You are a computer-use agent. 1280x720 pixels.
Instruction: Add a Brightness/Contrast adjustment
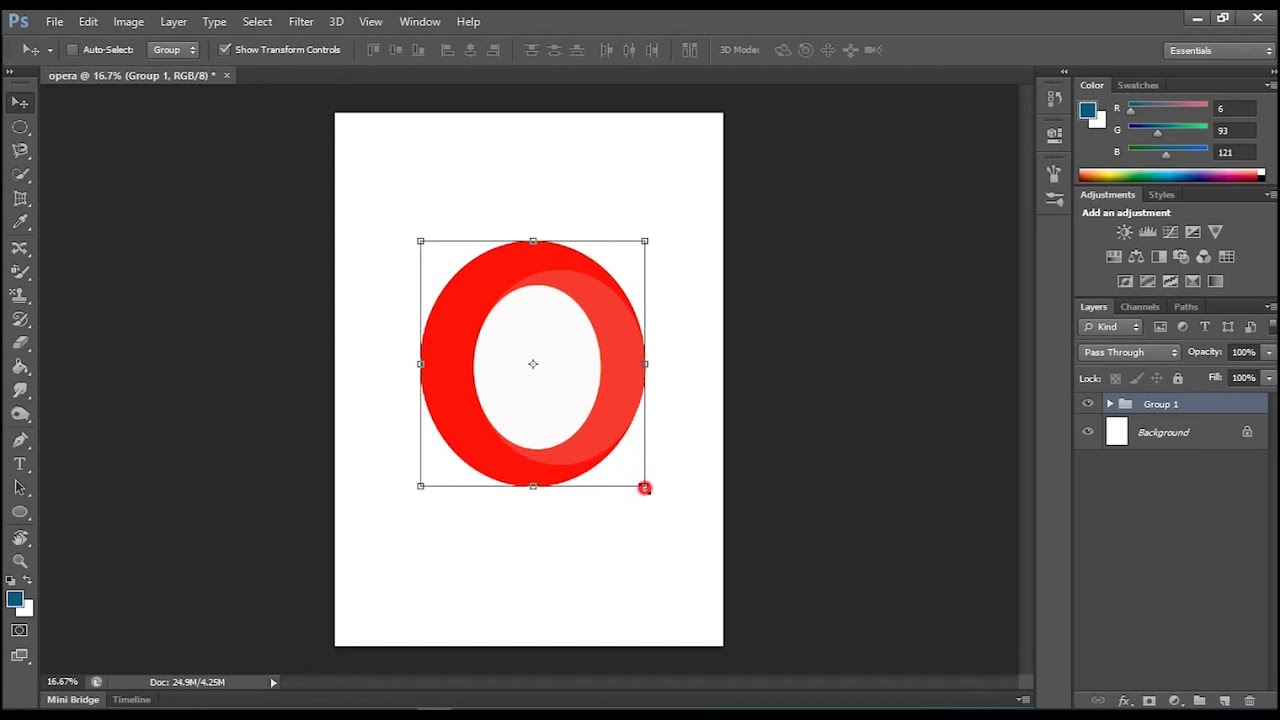tap(1125, 232)
